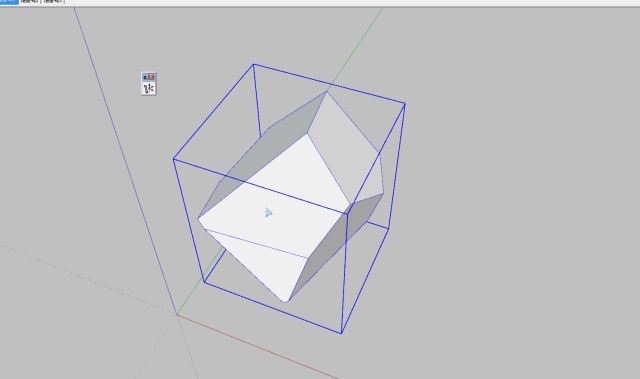This screenshot has height=379, width=640.
Task: Activate the colored-arrows axes tool icon
Action: pyautogui.click(x=149, y=88)
